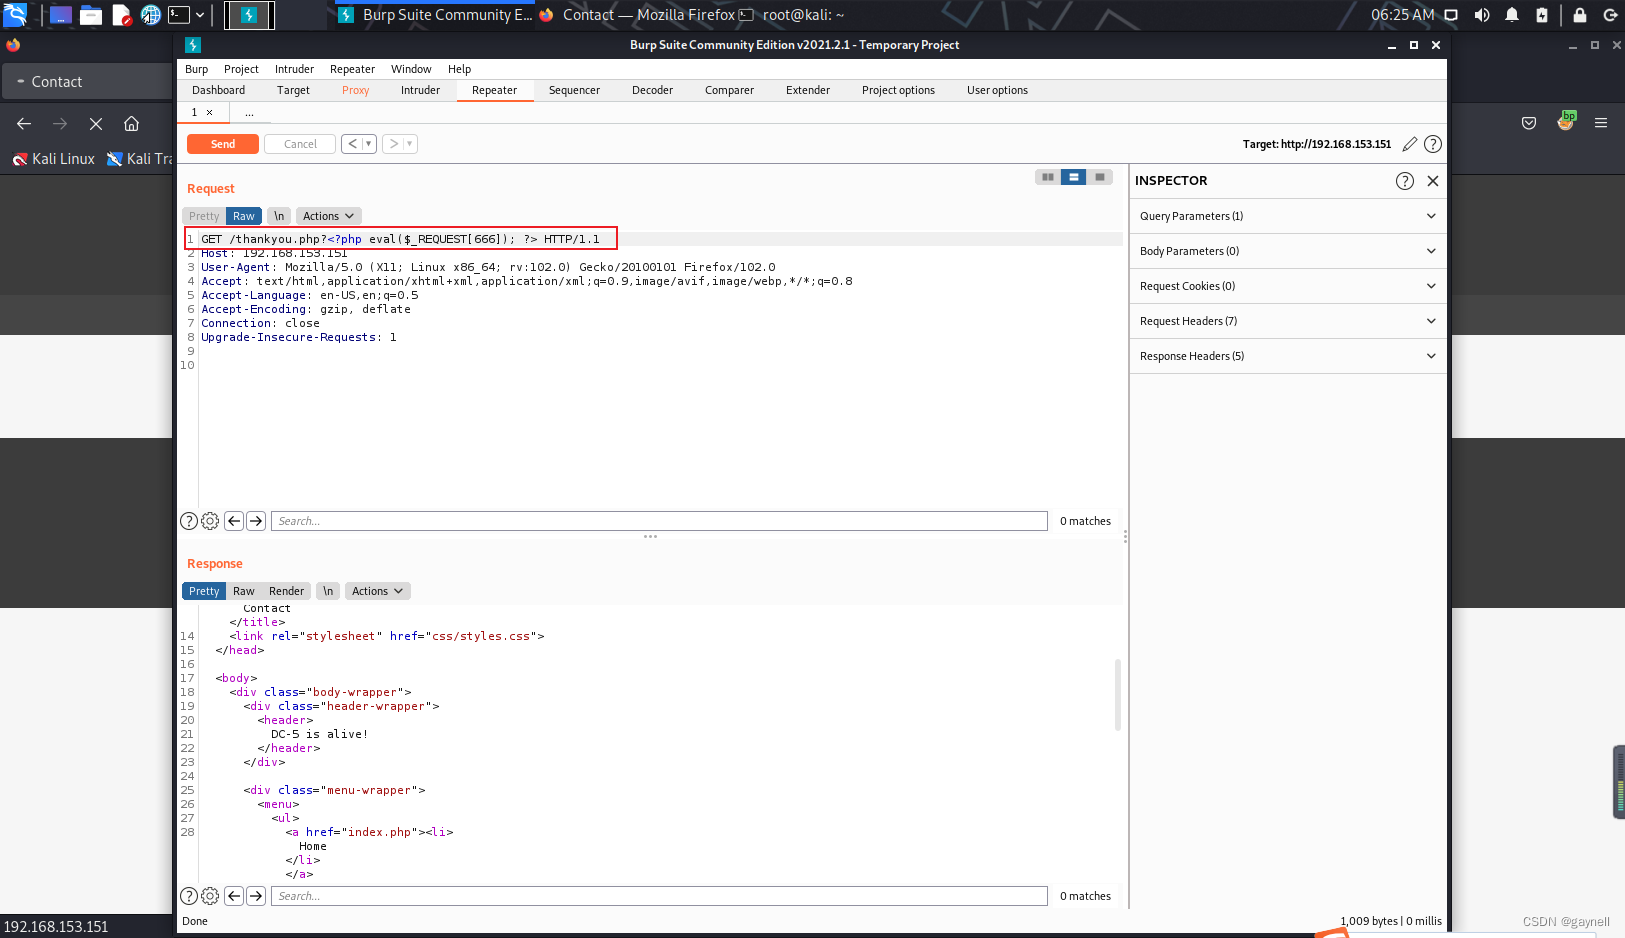Switch response view to Raw

coord(244,591)
